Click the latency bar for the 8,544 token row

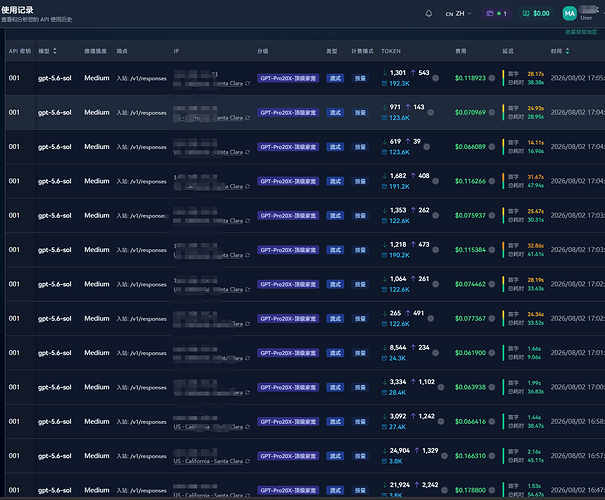point(503,353)
